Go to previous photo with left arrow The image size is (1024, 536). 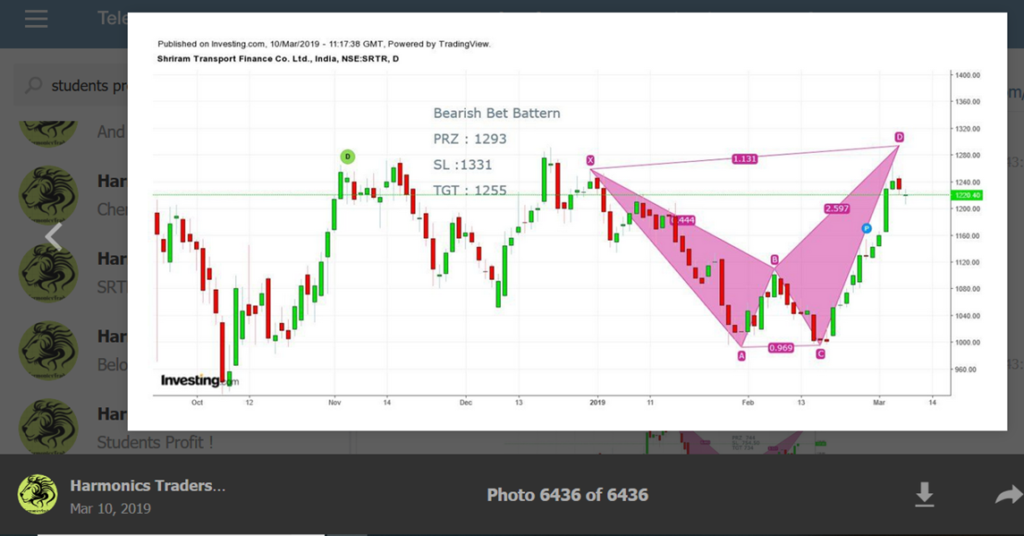coord(54,236)
